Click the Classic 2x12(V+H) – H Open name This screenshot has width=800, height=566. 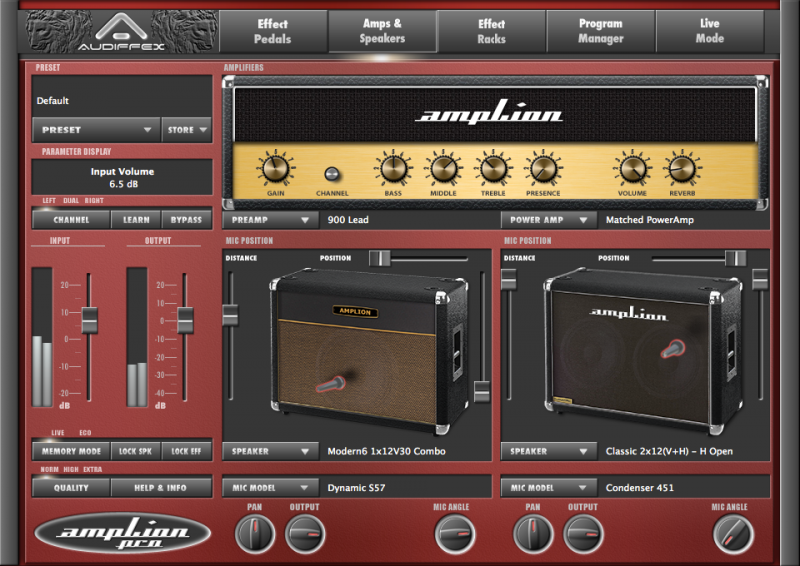pyautogui.click(x=684, y=451)
